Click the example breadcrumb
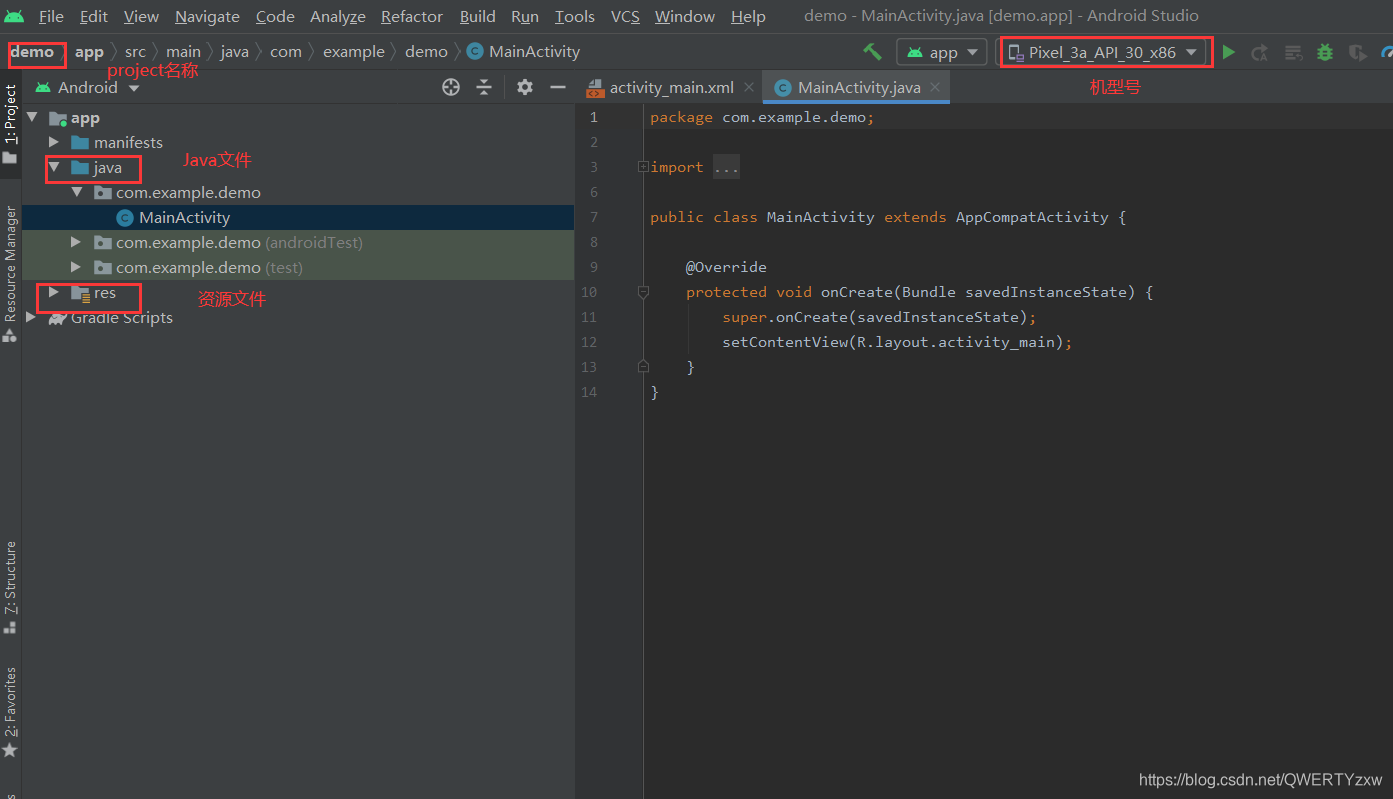Image resolution: width=1393 pixels, height=799 pixels. click(353, 52)
